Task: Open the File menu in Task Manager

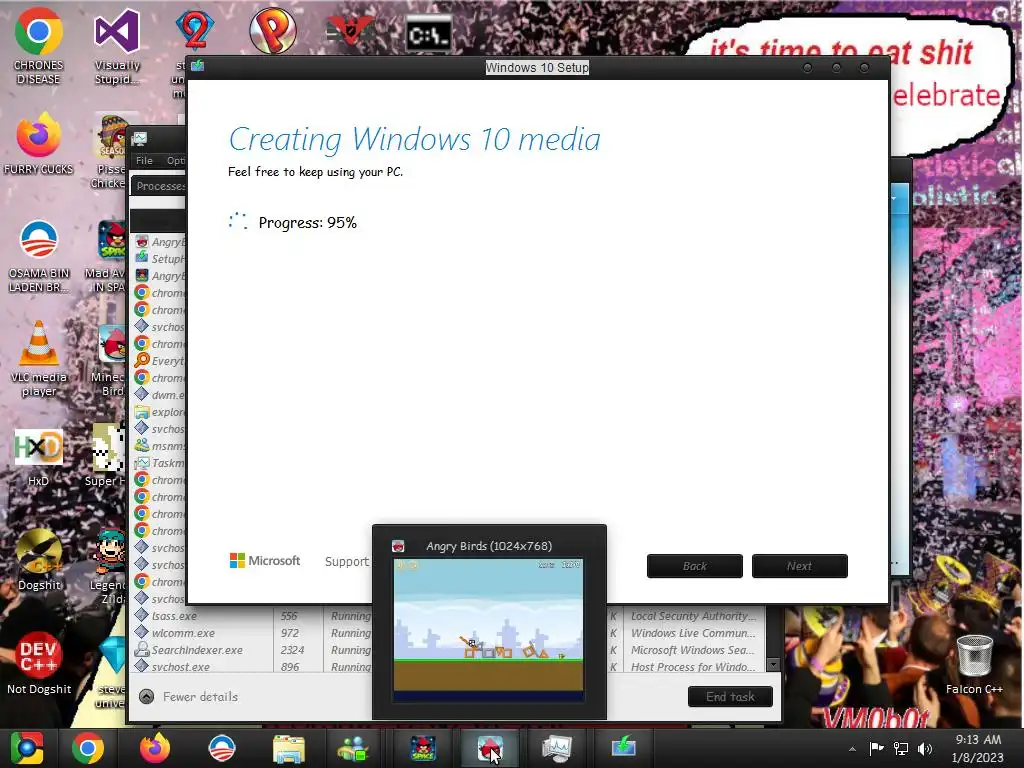Action: tap(144, 161)
